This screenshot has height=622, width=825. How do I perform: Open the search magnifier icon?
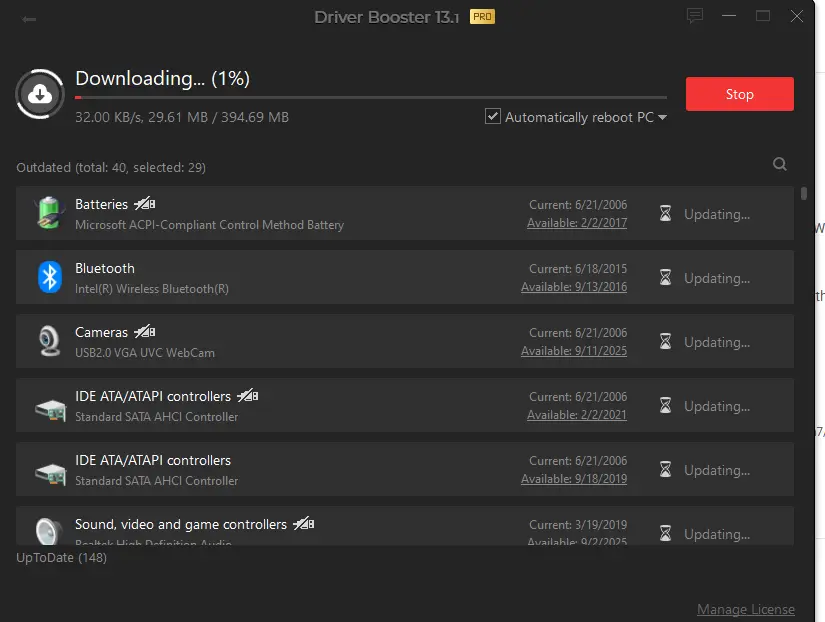780,164
